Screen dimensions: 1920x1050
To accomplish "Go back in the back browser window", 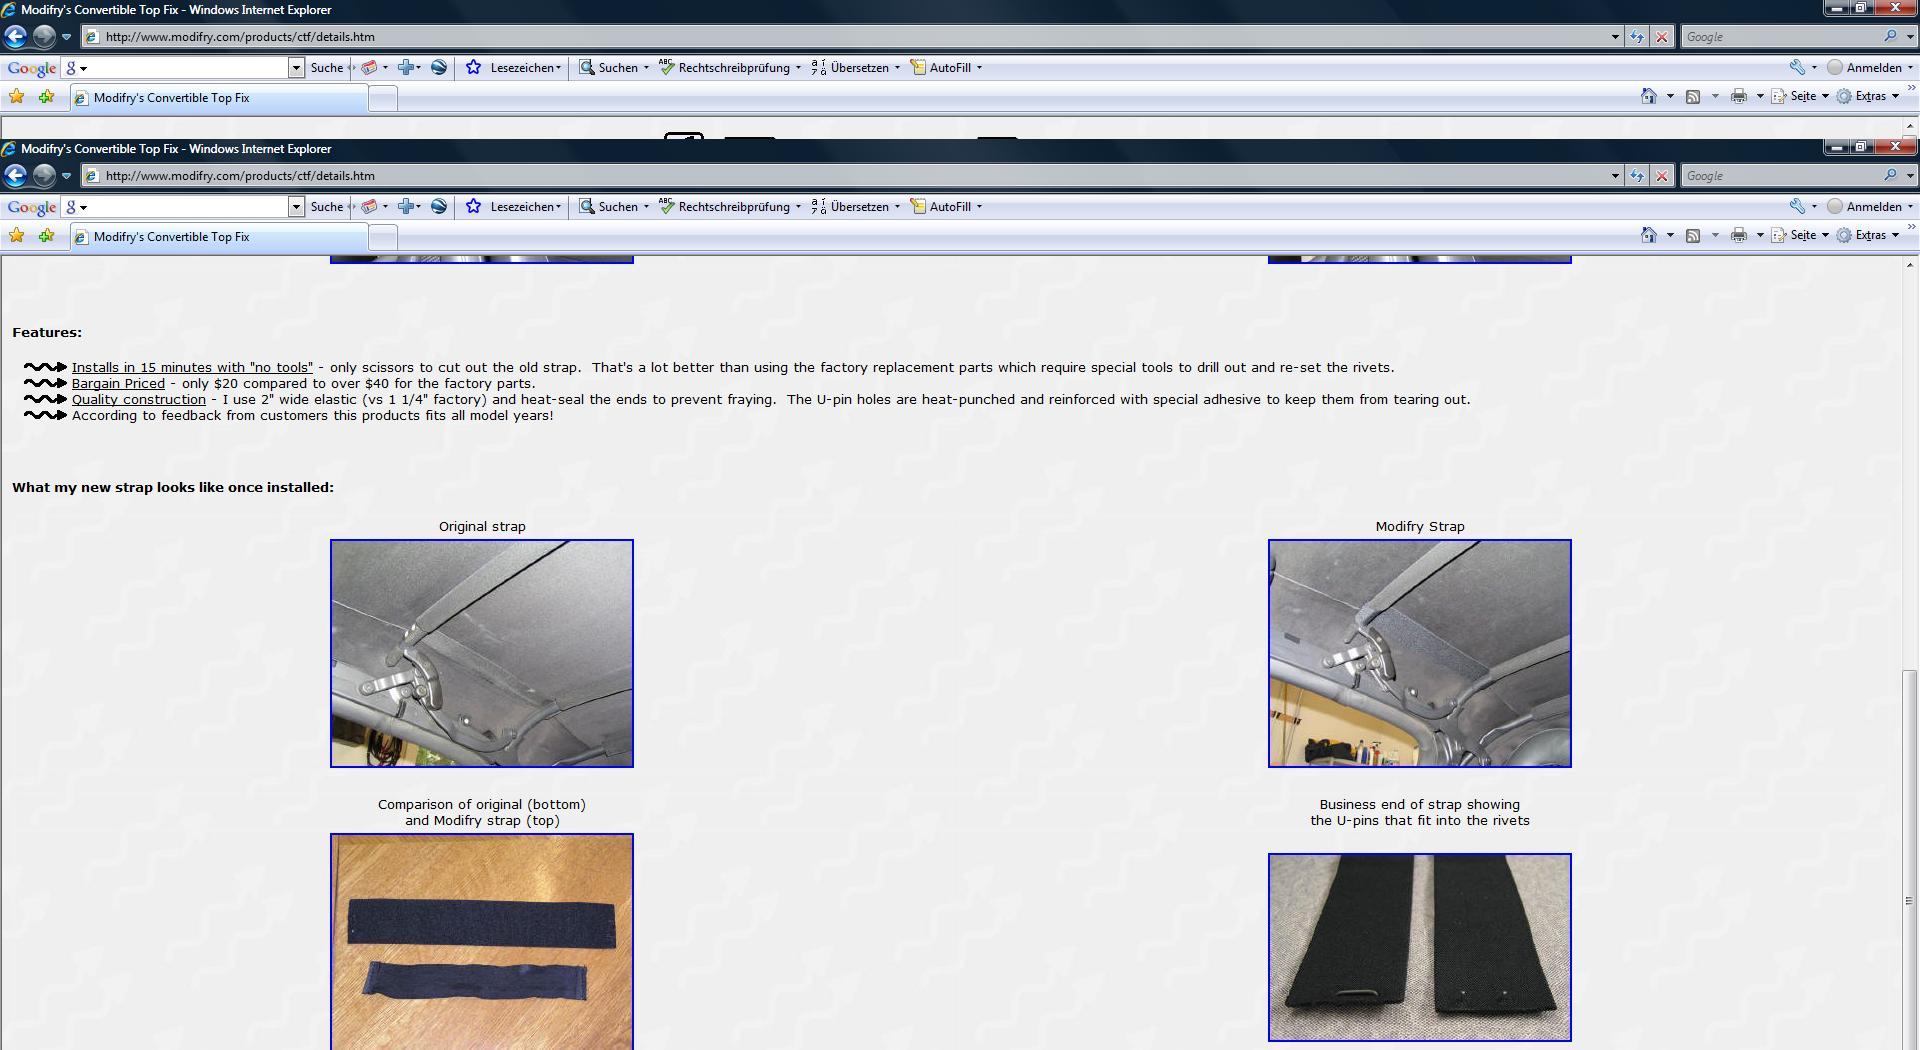I will [15, 37].
